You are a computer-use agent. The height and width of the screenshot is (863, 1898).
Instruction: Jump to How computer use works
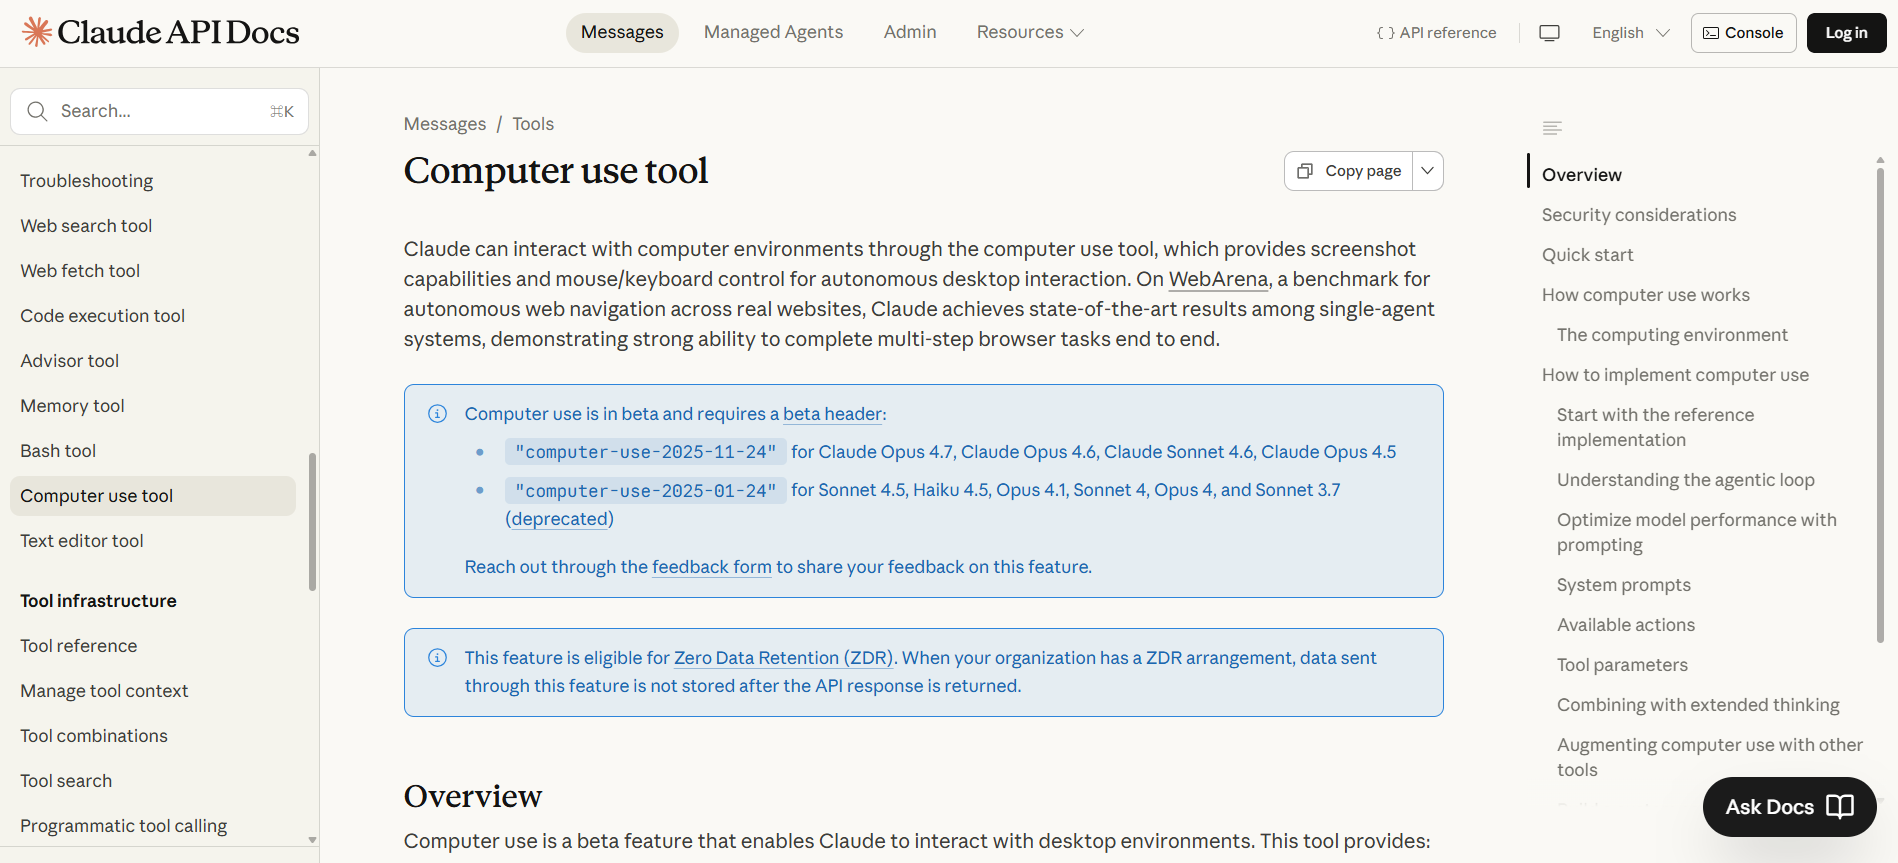(1646, 295)
